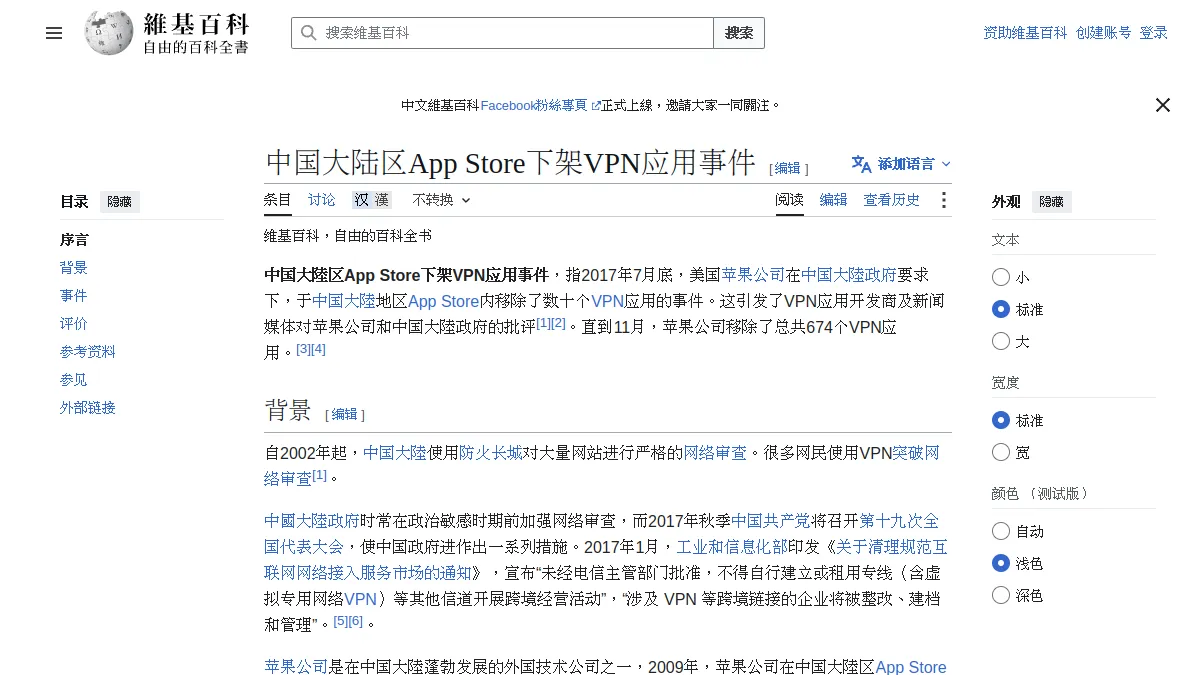The width and height of the screenshot is (1200, 675).
Task: Open the 苹果公司 link in lead paragraph
Action: coord(753,275)
